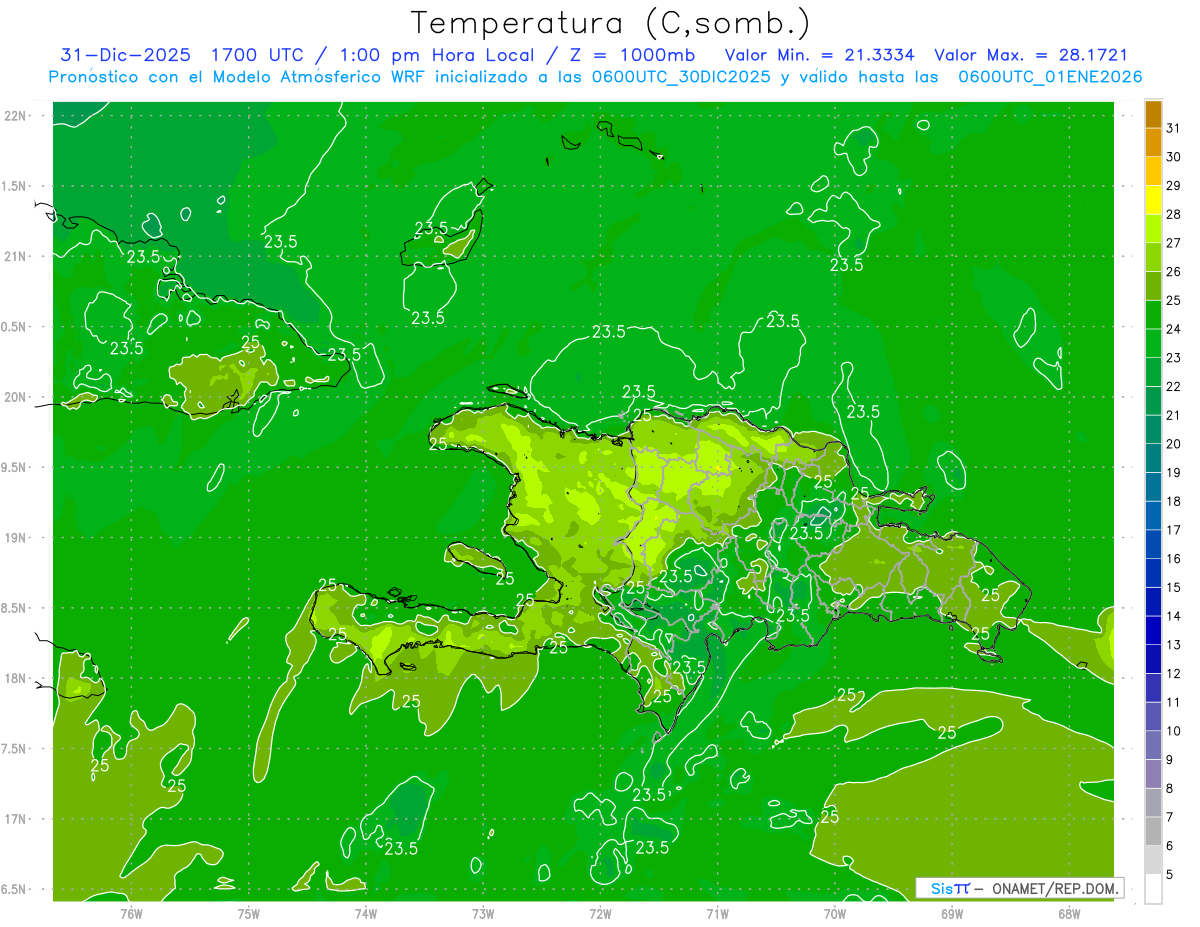Click the "1700 UTC" time text
Image resolution: width=1200 pixels, height=927 pixels.
click(259, 55)
